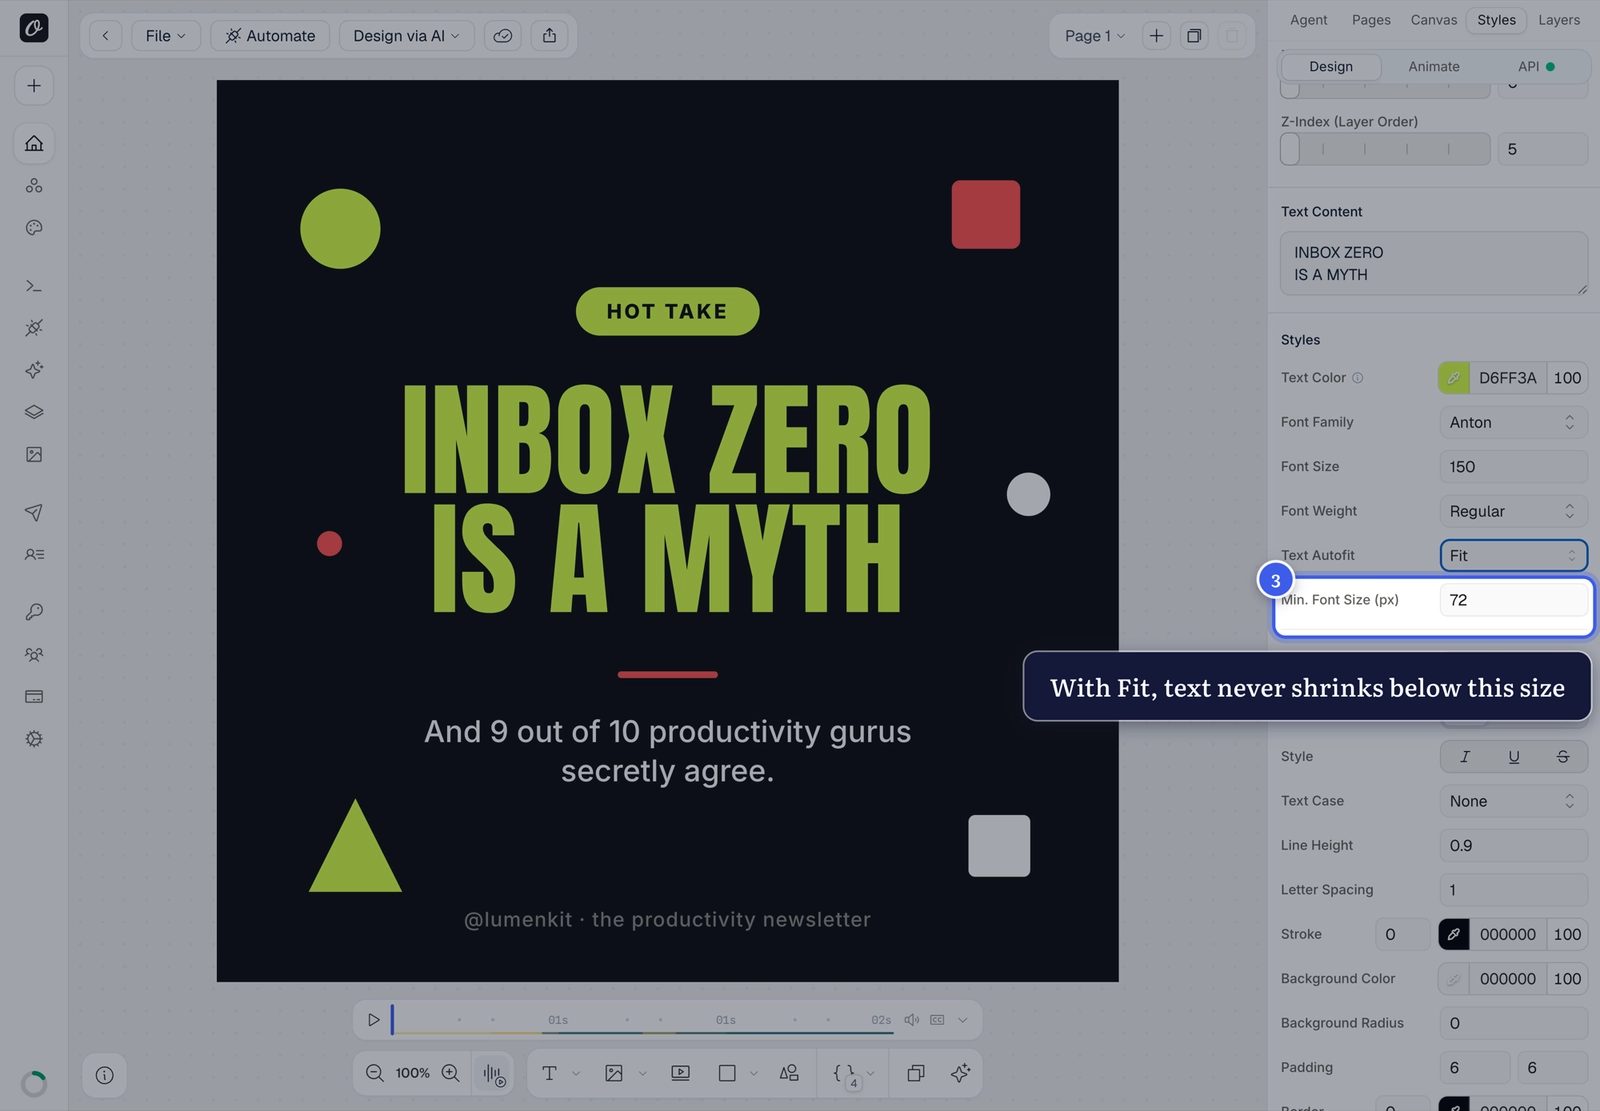Viewport: 1600px width, 1111px height.
Task: Select the video slideshow tool
Action: 680,1073
